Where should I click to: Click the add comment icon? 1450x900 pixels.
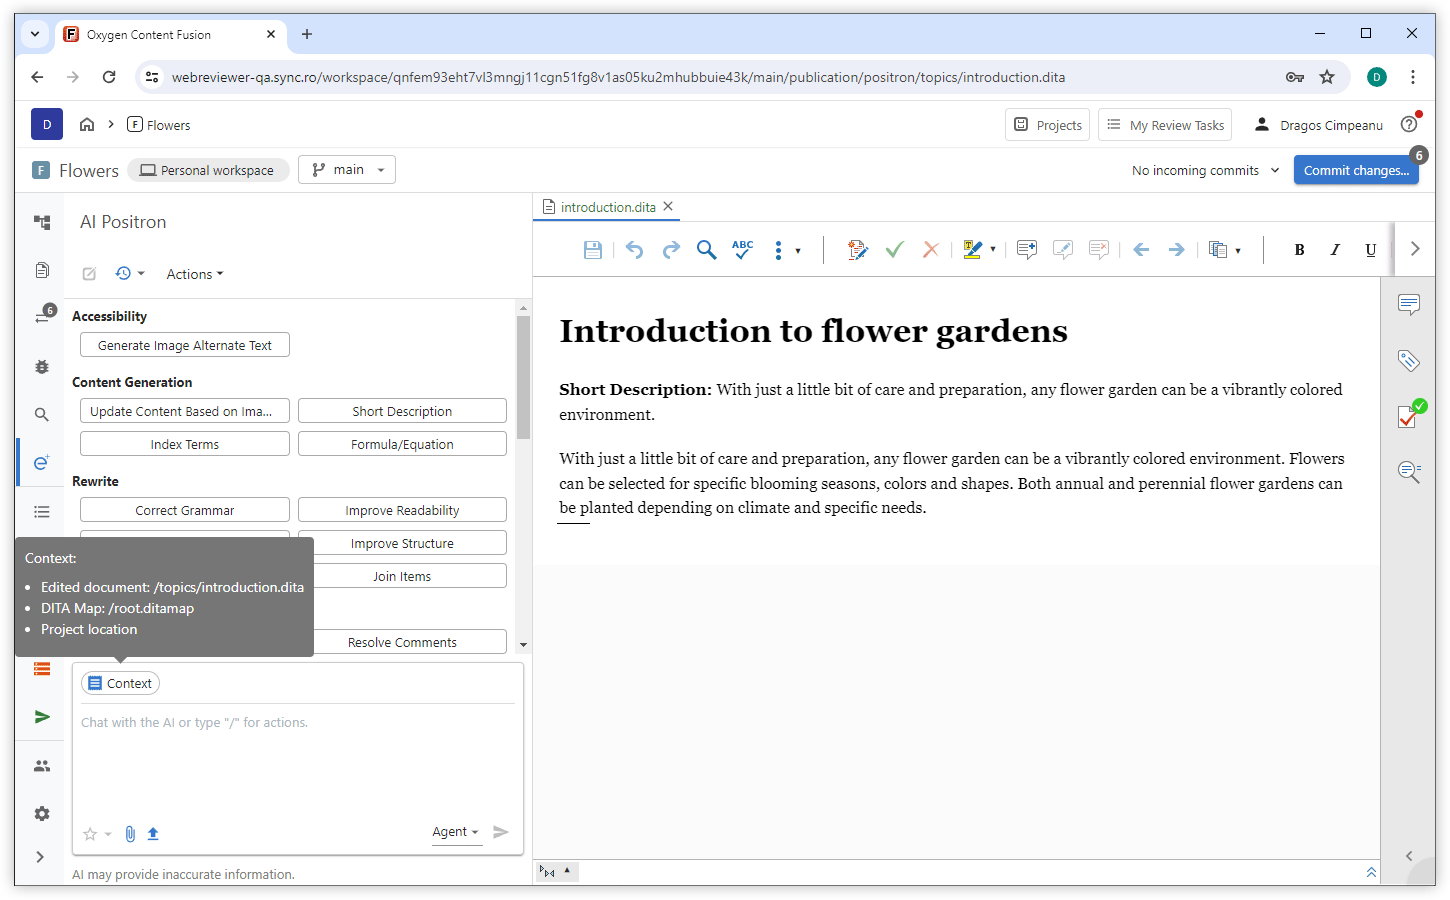click(1026, 250)
